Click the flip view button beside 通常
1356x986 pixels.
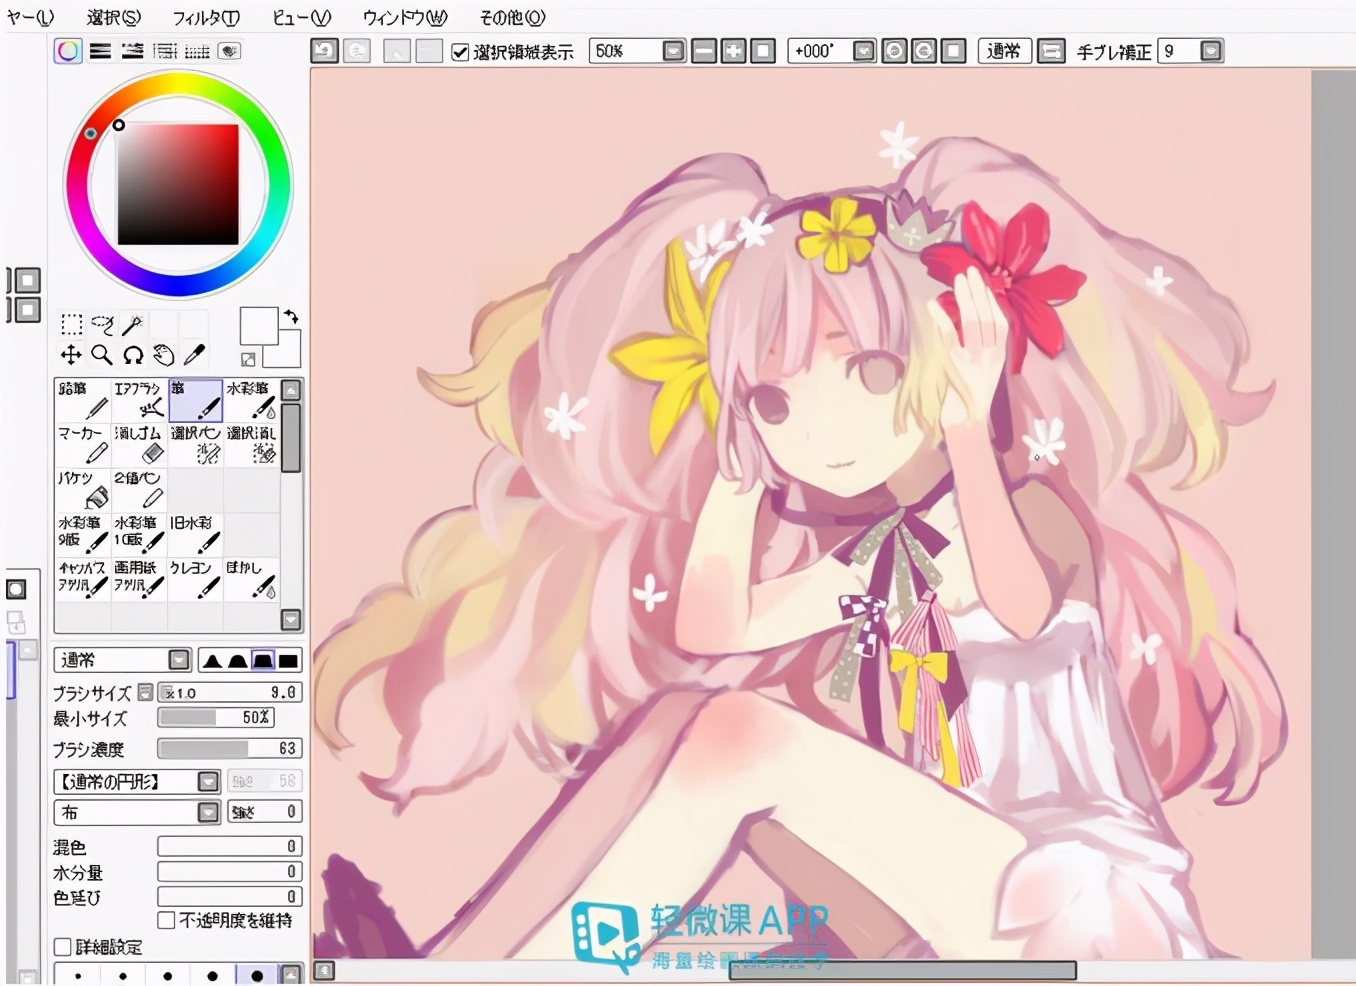(x=1051, y=51)
